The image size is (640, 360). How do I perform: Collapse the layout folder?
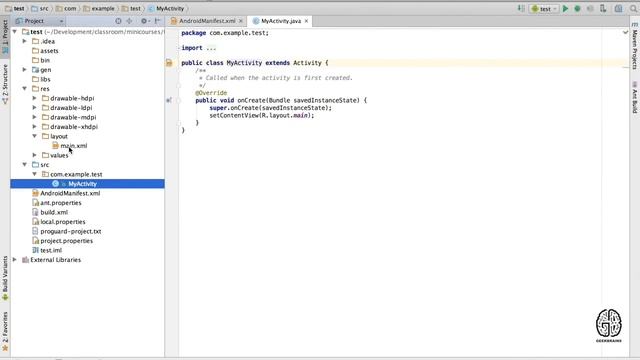coord(35,136)
